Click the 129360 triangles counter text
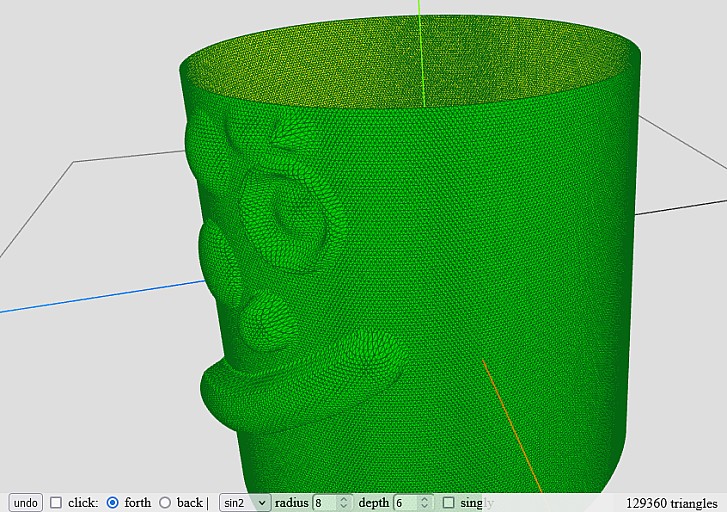 [671, 503]
